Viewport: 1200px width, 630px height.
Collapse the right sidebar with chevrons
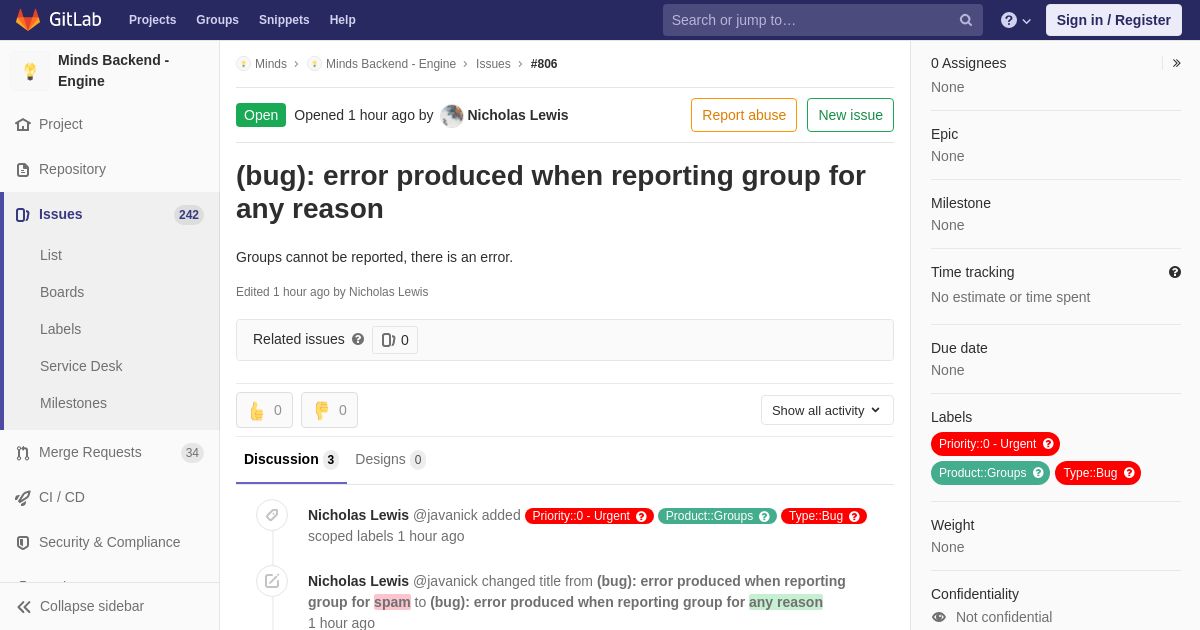pyautogui.click(x=1176, y=63)
